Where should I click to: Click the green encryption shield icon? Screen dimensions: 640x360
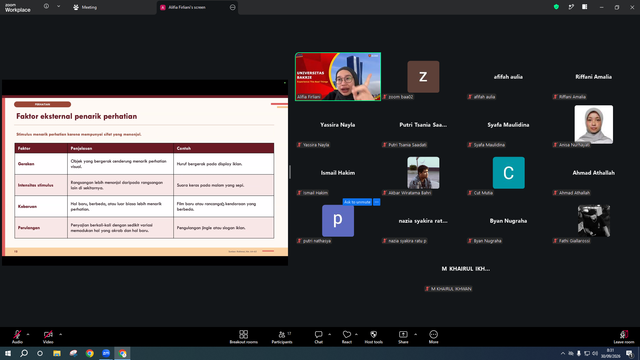click(x=556, y=7)
